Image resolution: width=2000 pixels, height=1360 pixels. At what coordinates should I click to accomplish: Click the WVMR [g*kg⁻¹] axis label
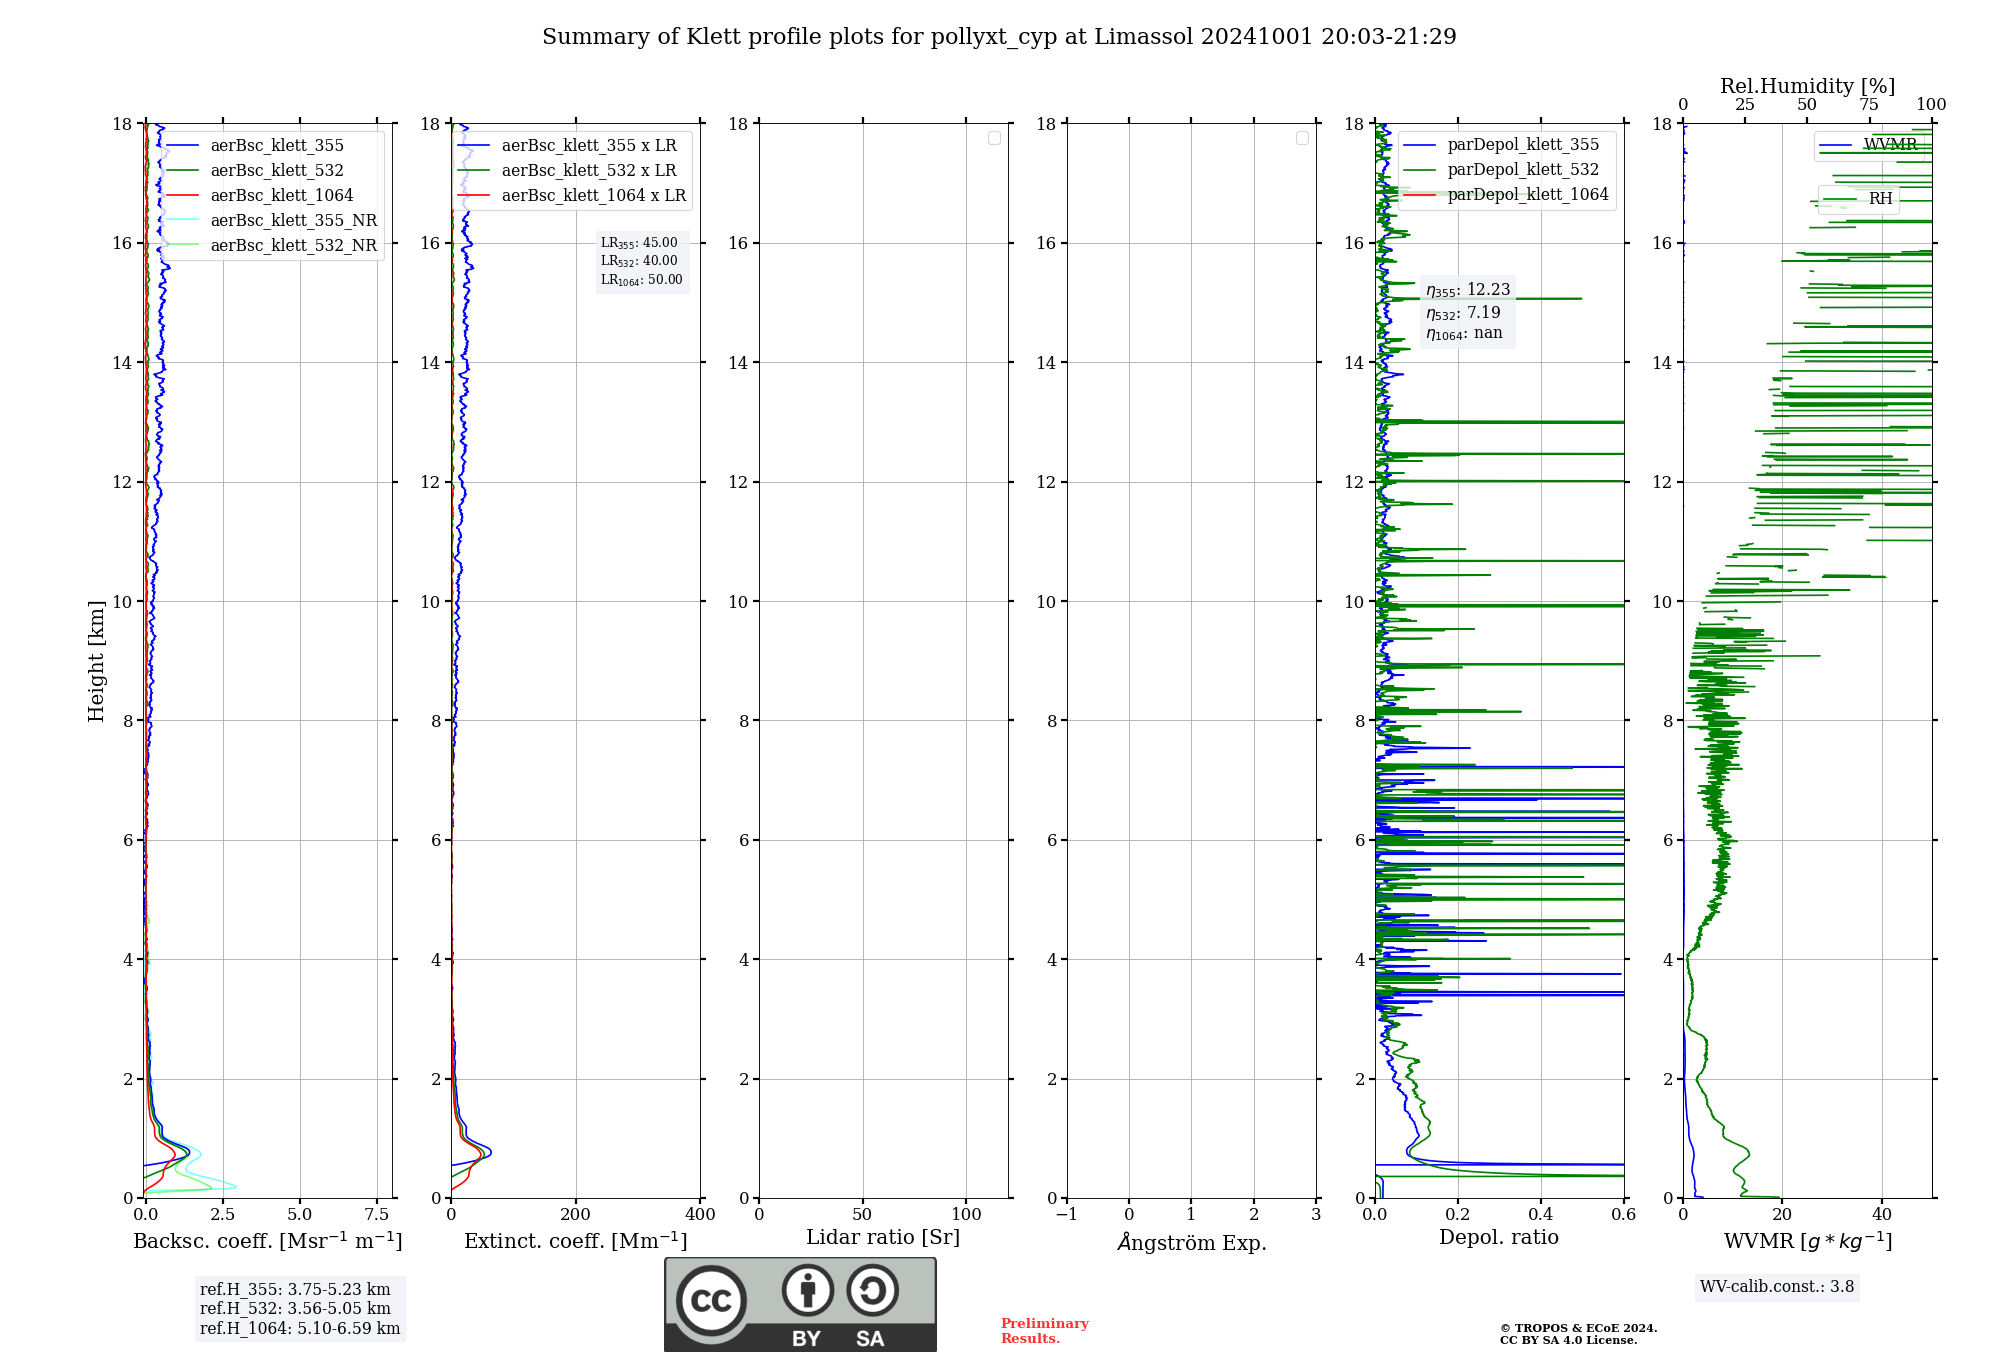point(1808,1241)
